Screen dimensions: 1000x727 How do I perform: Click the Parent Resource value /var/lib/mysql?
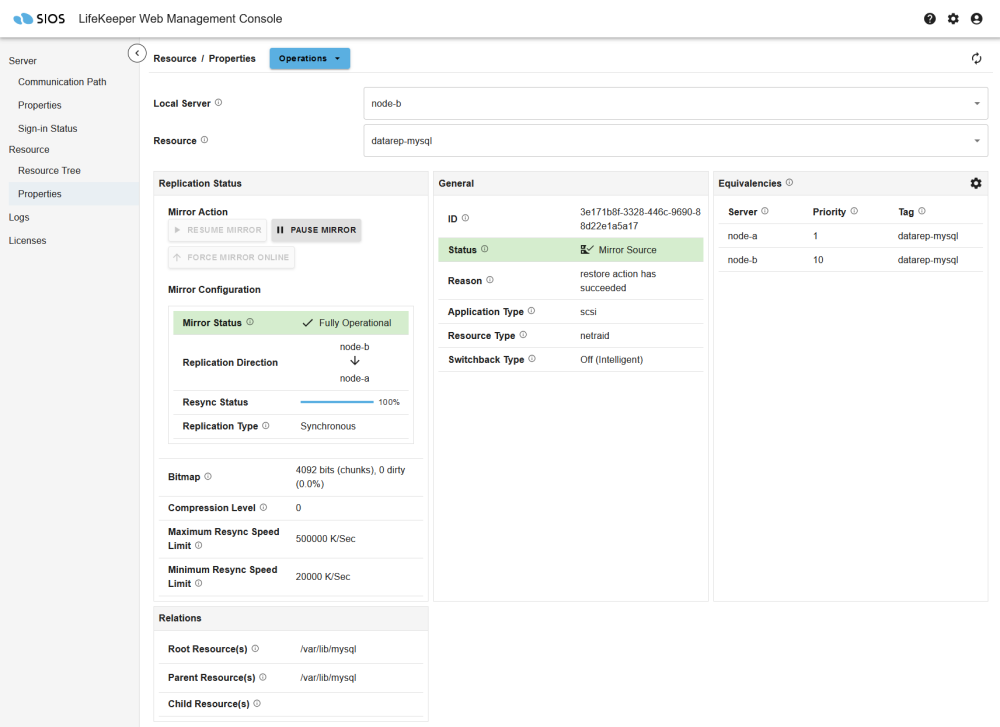point(328,678)
